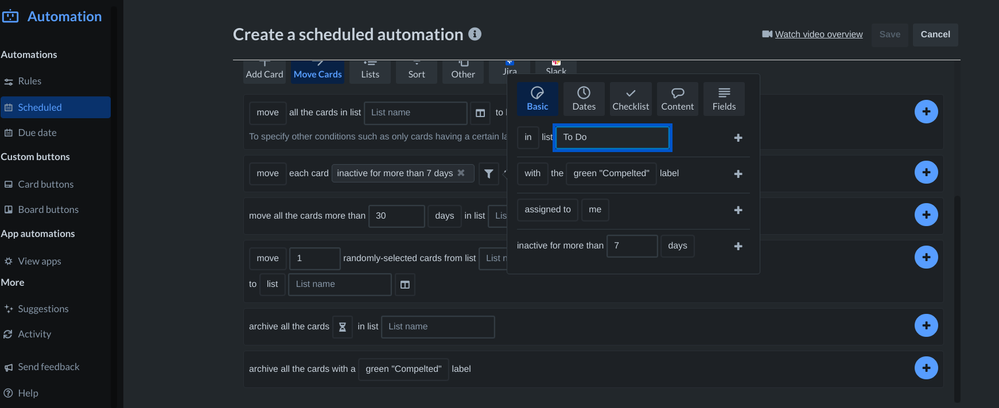Screen dimensions: 999x408
Task: Focus the 'To Do' list name field
Action: (x=612, y=138)
